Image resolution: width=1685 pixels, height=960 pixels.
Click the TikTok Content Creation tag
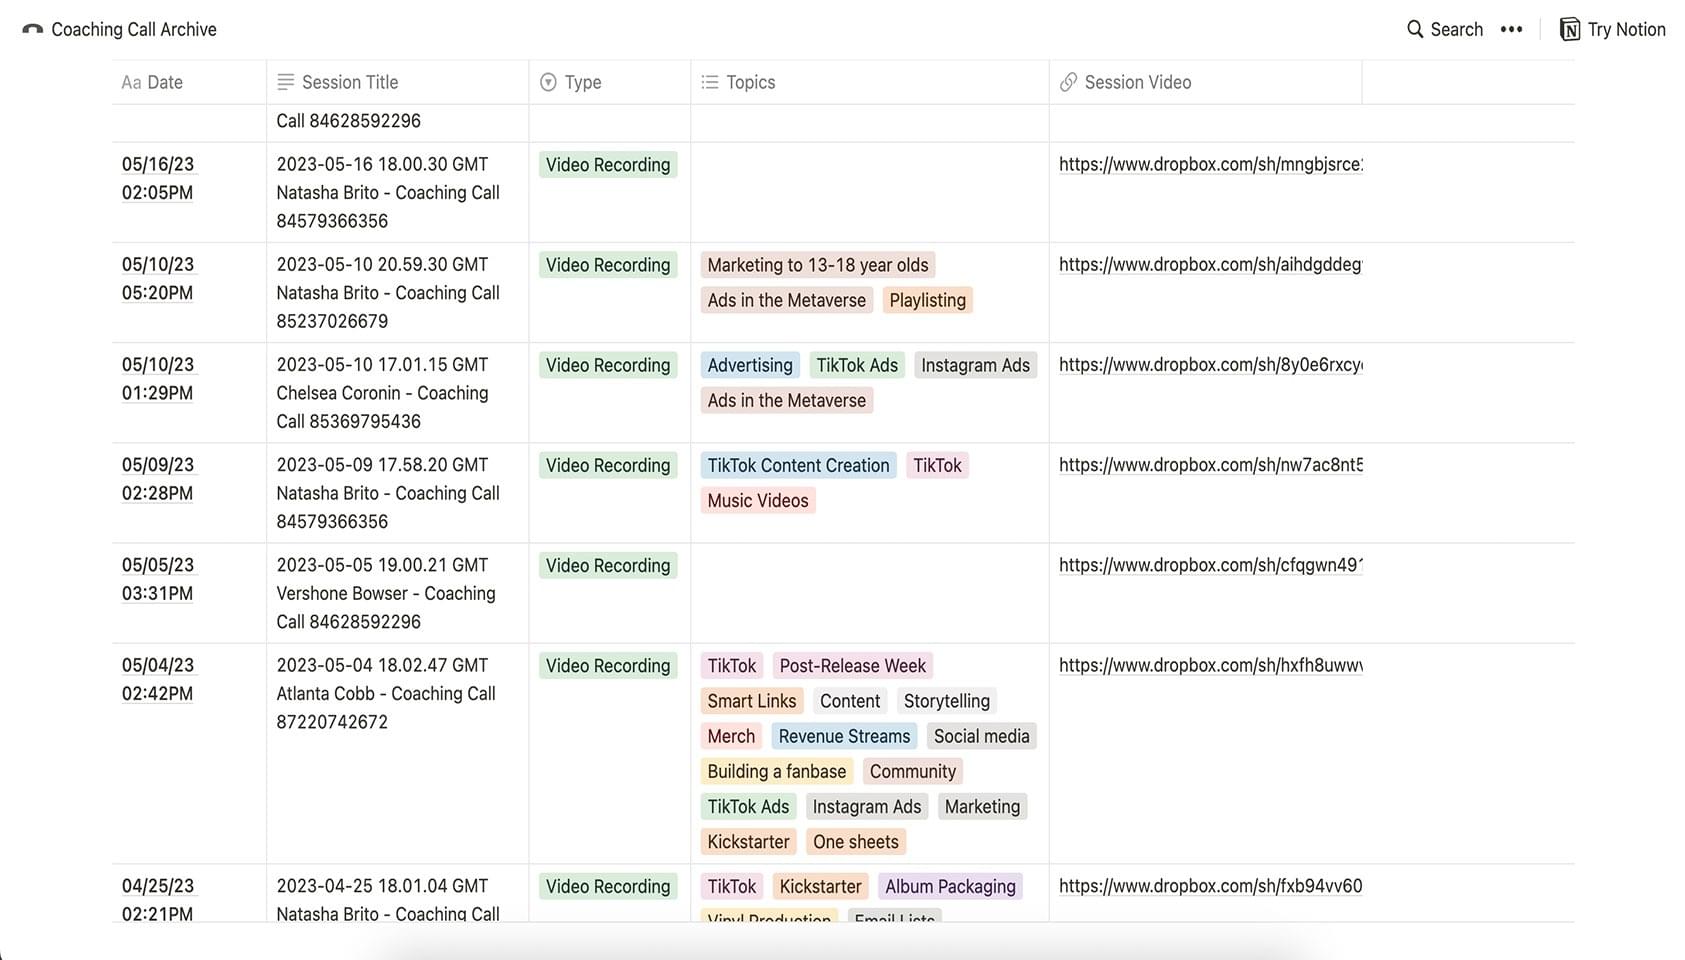pos(798,465)
